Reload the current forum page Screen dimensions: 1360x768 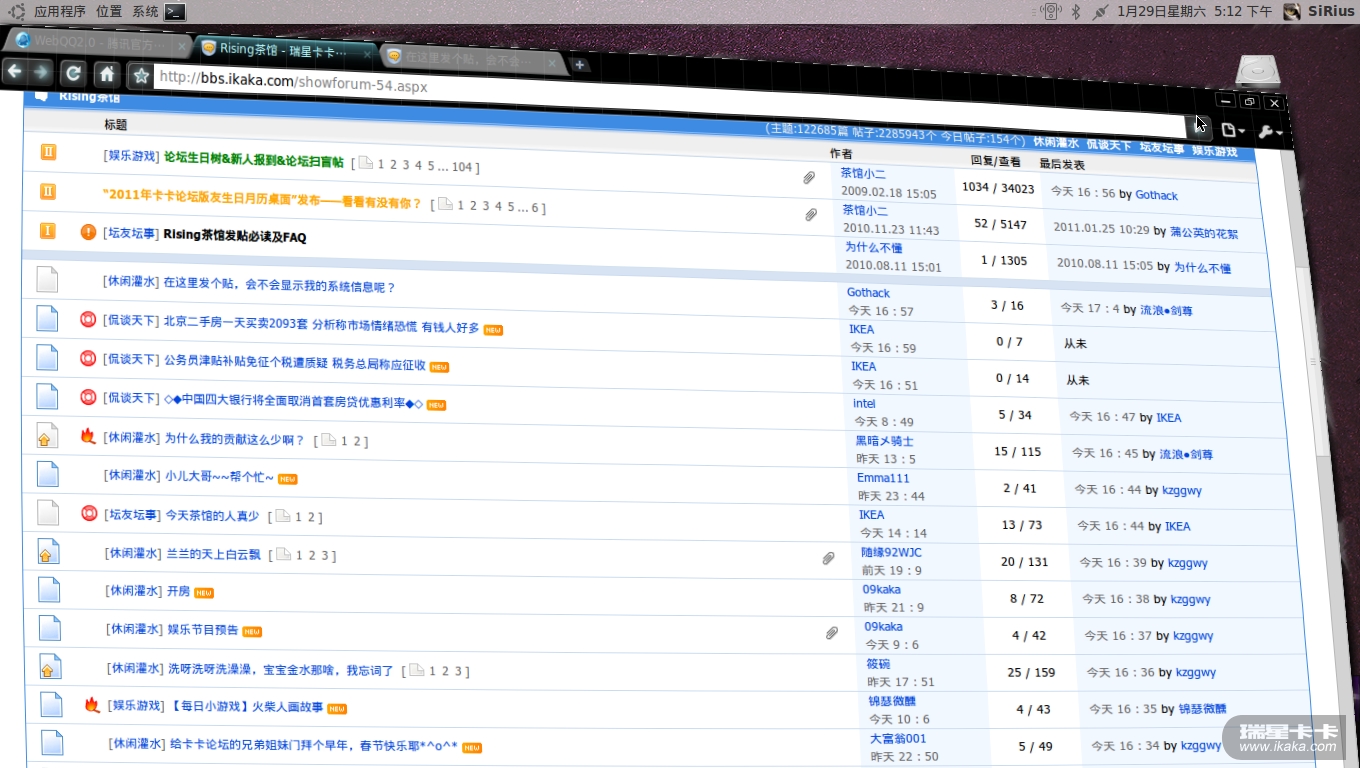72,73
